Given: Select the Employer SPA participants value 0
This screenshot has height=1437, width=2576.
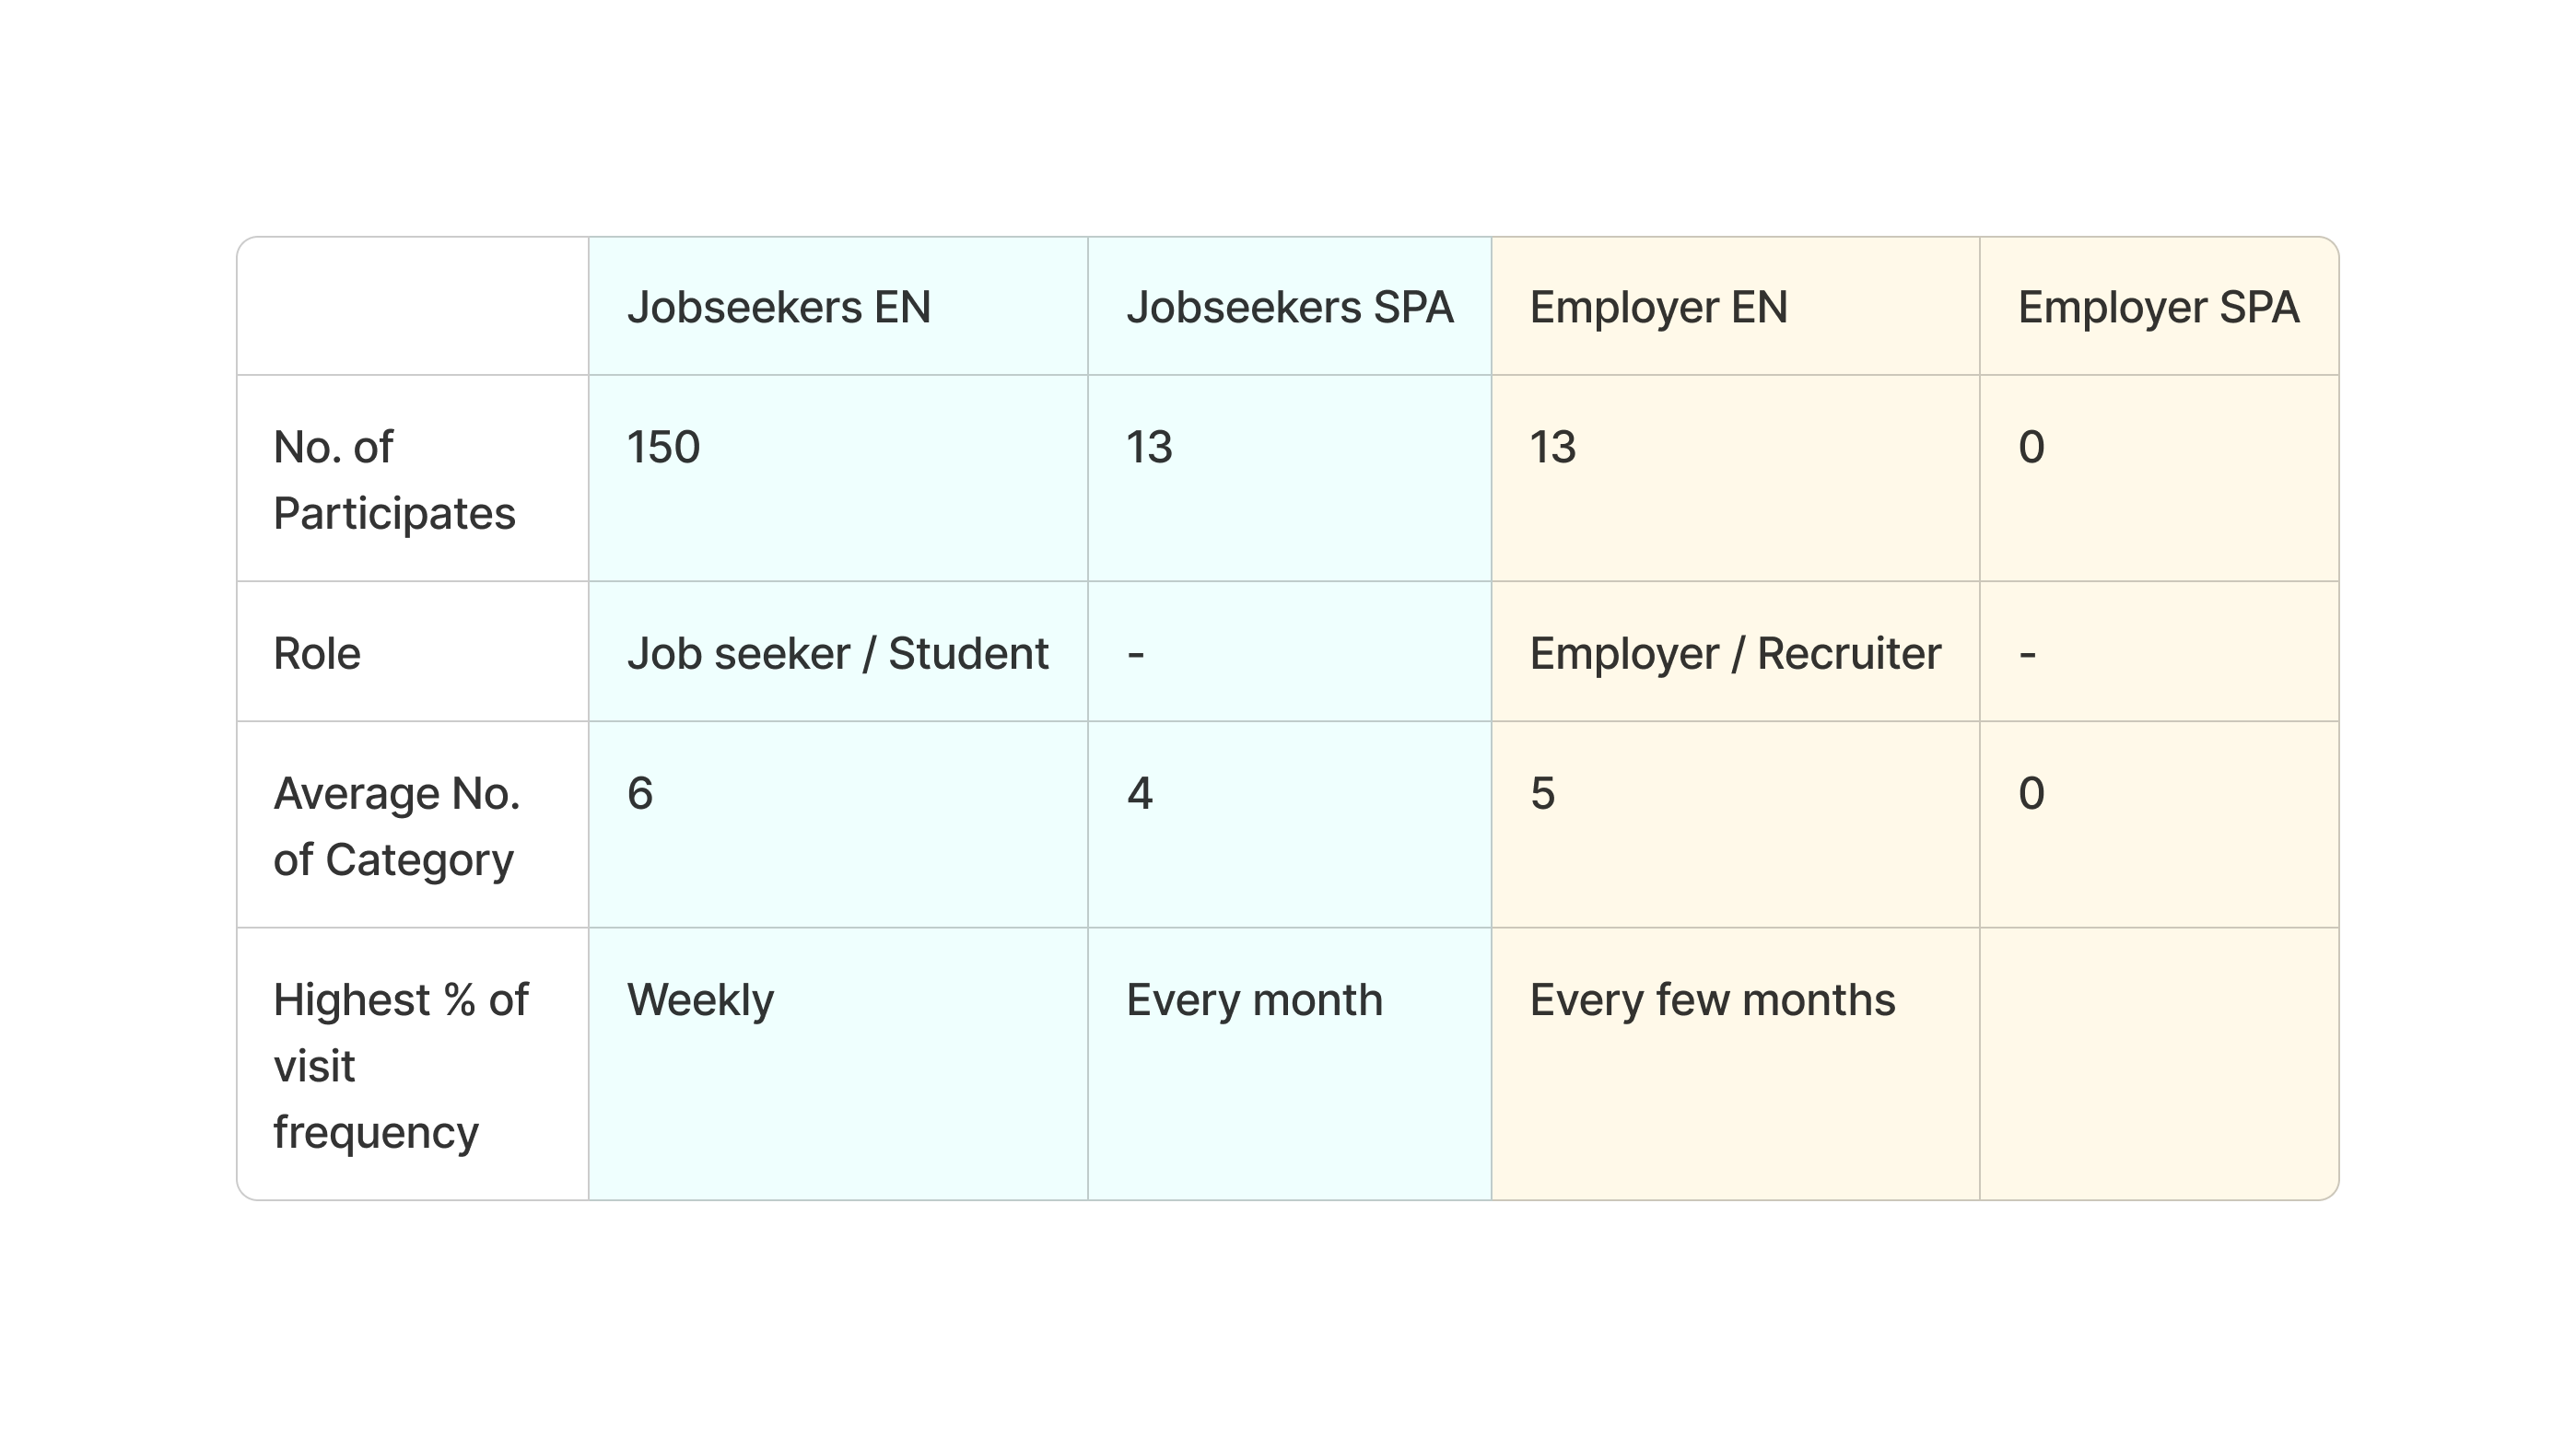Looking at the screenshot, I should [2031, 447].
